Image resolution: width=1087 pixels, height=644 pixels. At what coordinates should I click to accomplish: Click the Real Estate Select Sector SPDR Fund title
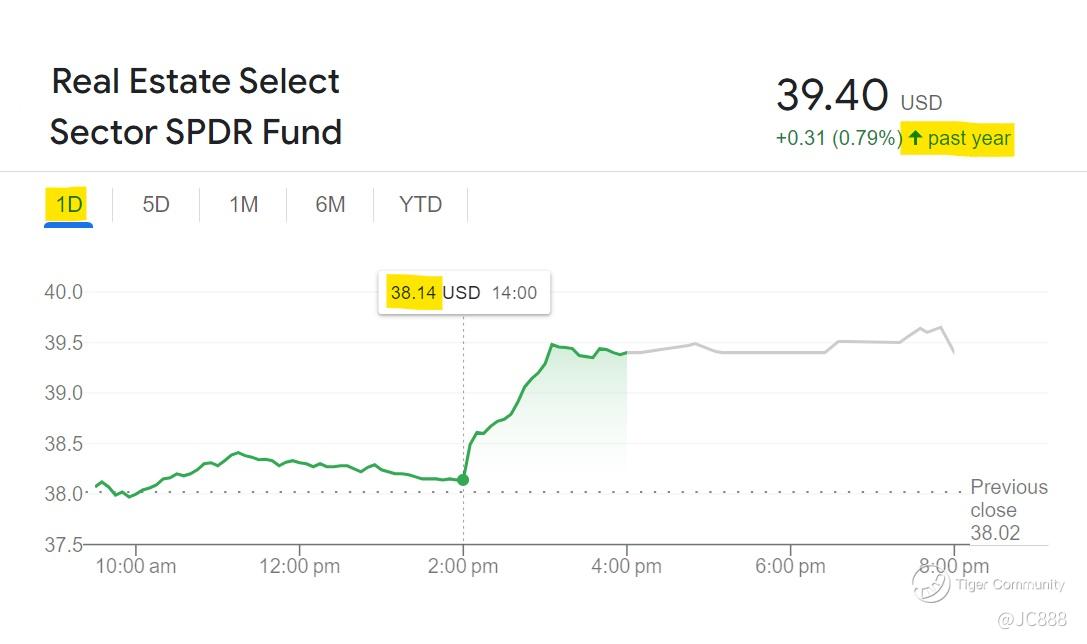196,106
